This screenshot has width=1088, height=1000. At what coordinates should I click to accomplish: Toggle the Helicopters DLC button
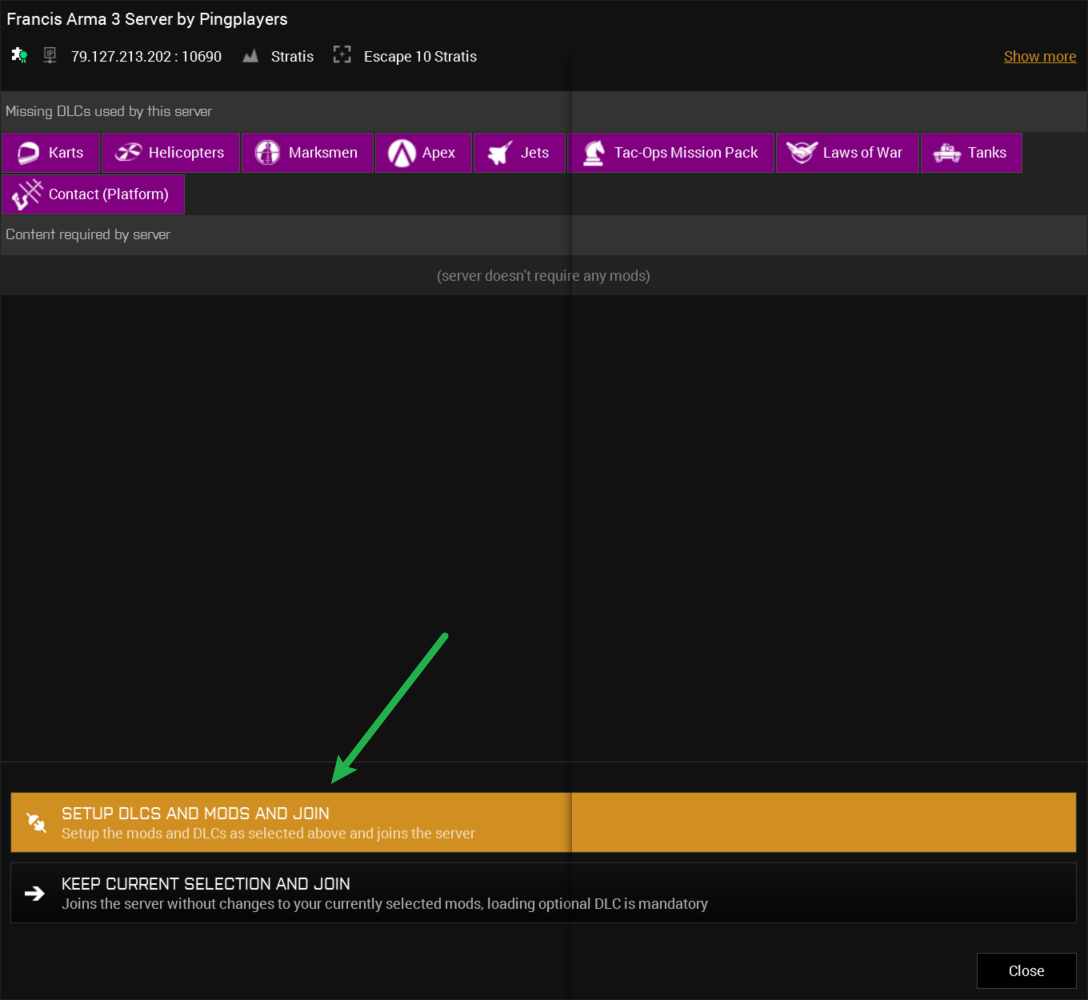171,153
